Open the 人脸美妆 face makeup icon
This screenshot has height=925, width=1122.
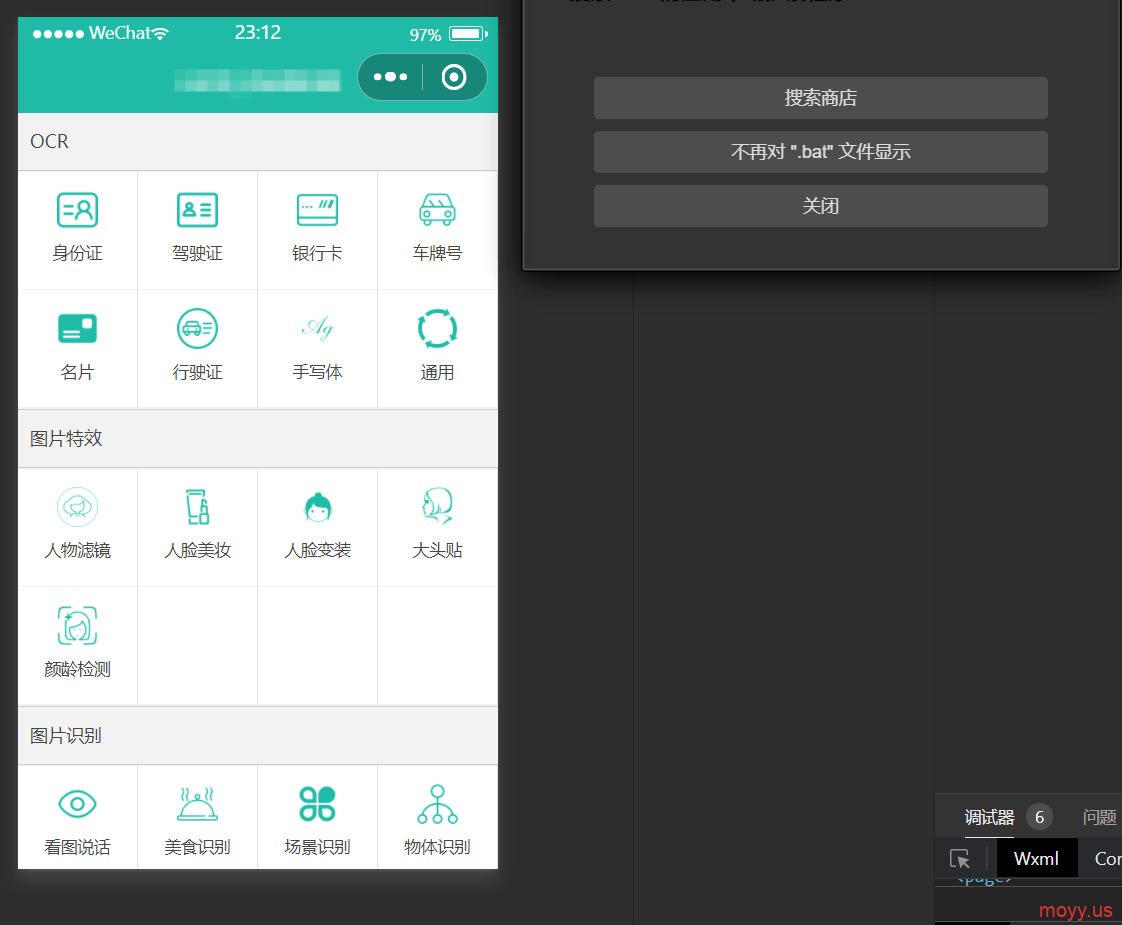click(x=197, y=506)
